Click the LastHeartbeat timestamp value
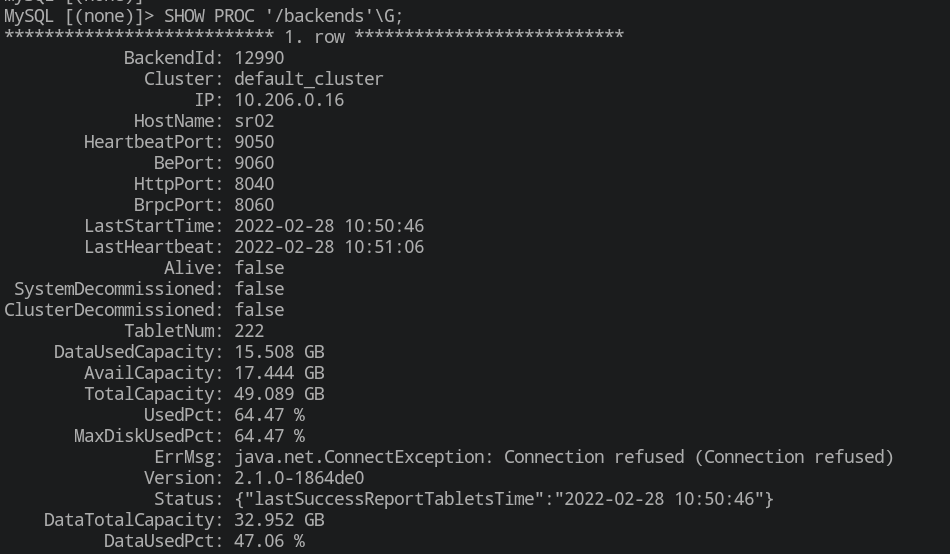The image size is (950, 554). click(329, 247)
